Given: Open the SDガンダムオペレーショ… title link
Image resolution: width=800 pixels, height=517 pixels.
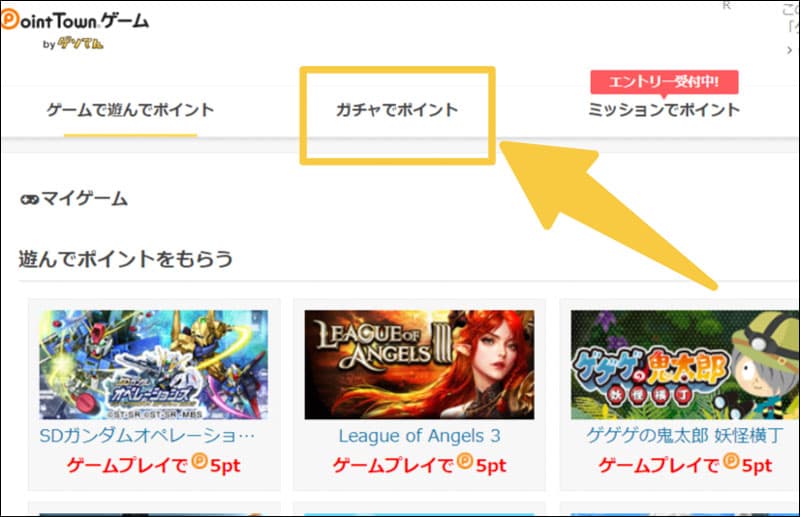Looking at the screenshot, I should pos(147,436).
